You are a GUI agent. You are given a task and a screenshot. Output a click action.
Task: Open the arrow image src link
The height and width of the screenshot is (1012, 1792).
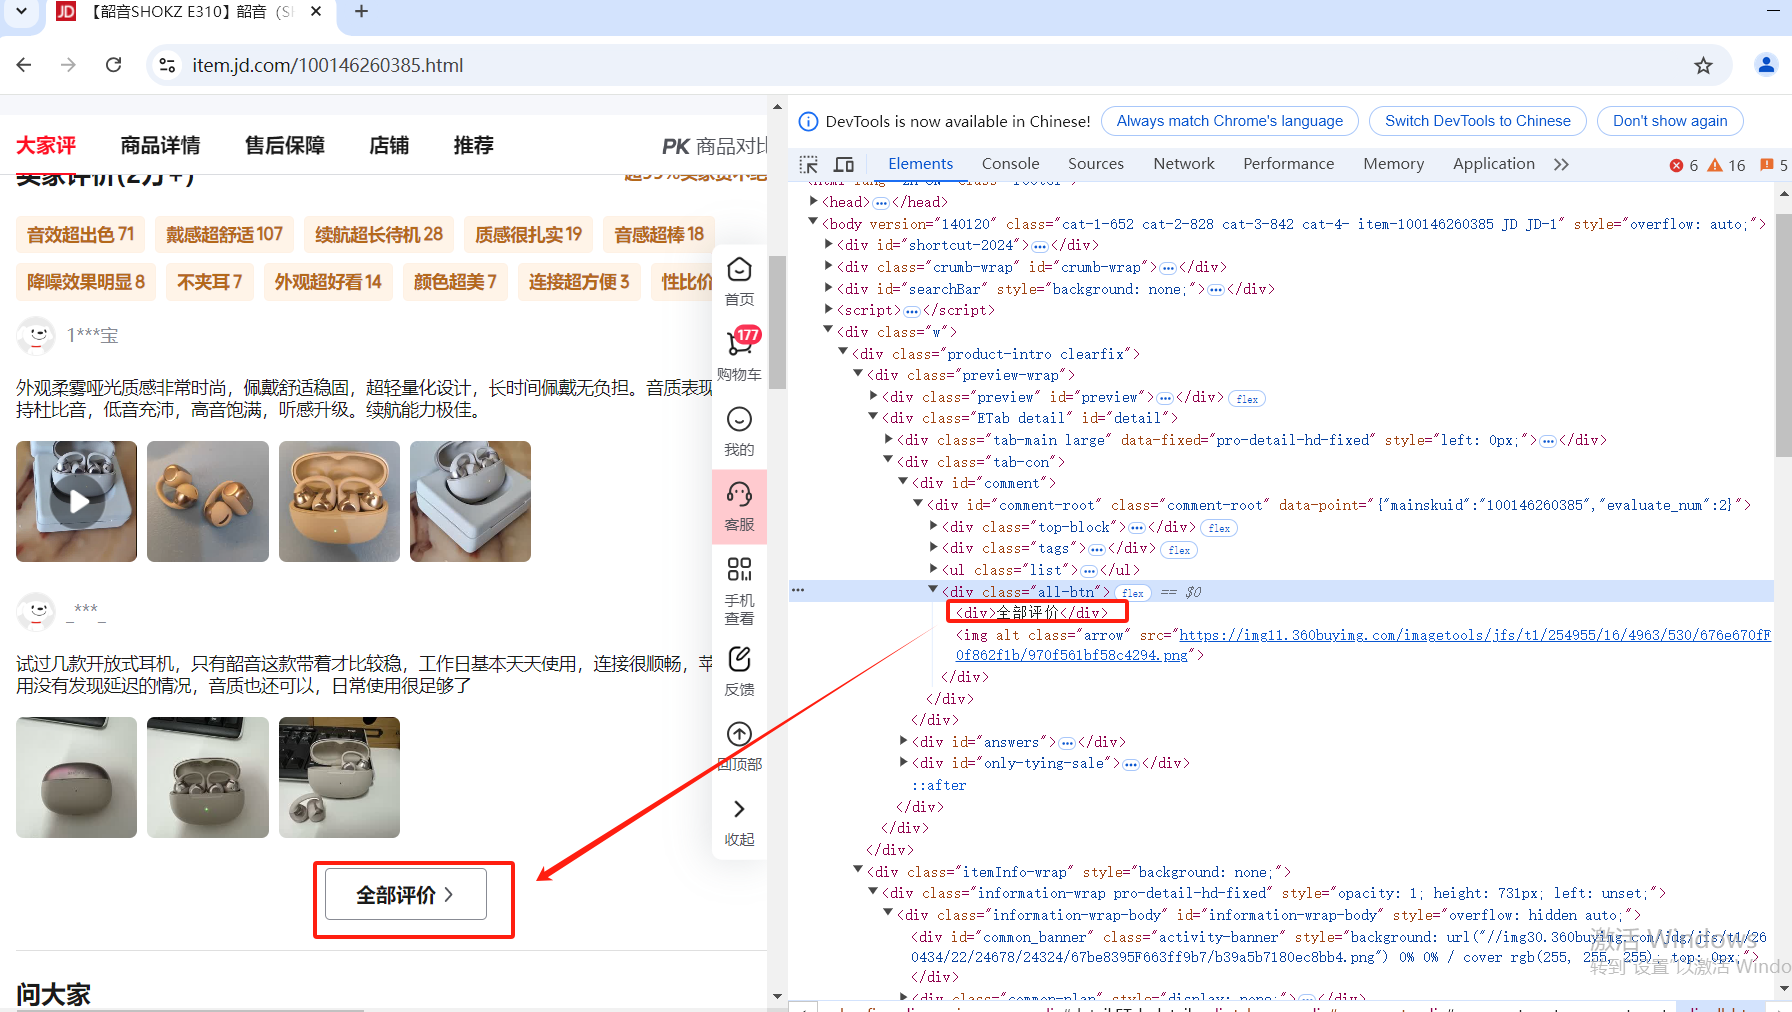coord(1363,645)
